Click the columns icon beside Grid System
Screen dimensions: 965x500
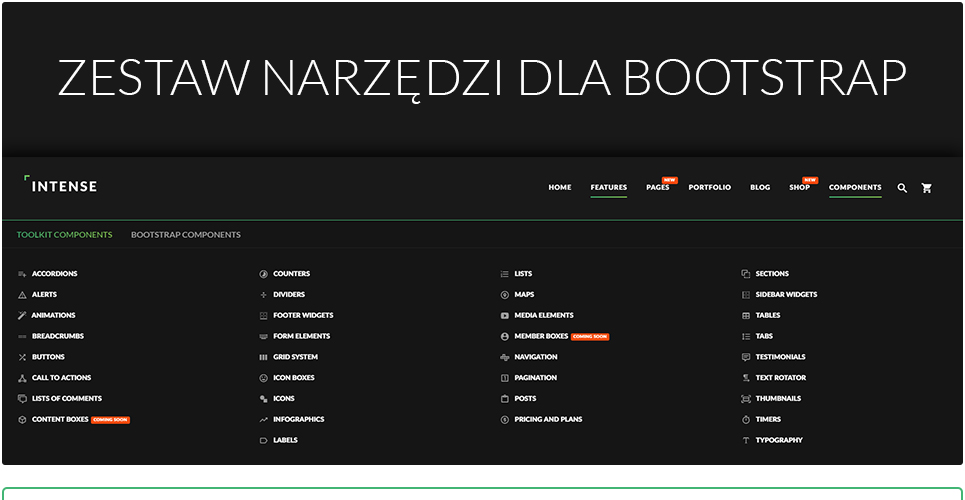coord(263,357)
